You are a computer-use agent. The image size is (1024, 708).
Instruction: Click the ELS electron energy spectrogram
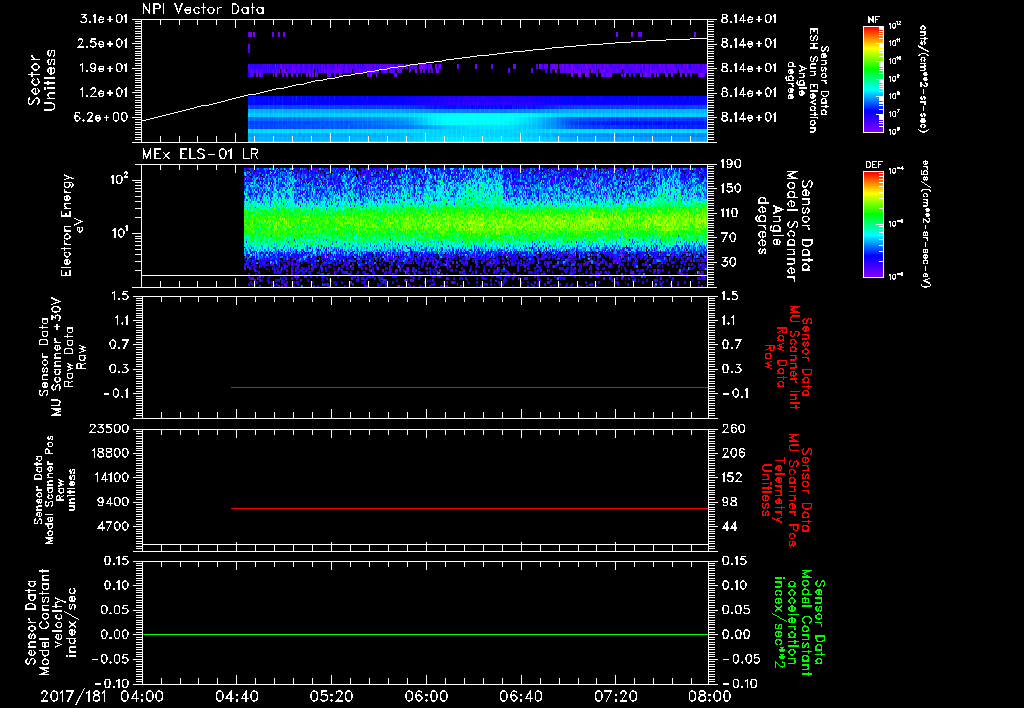click(475, 227)
